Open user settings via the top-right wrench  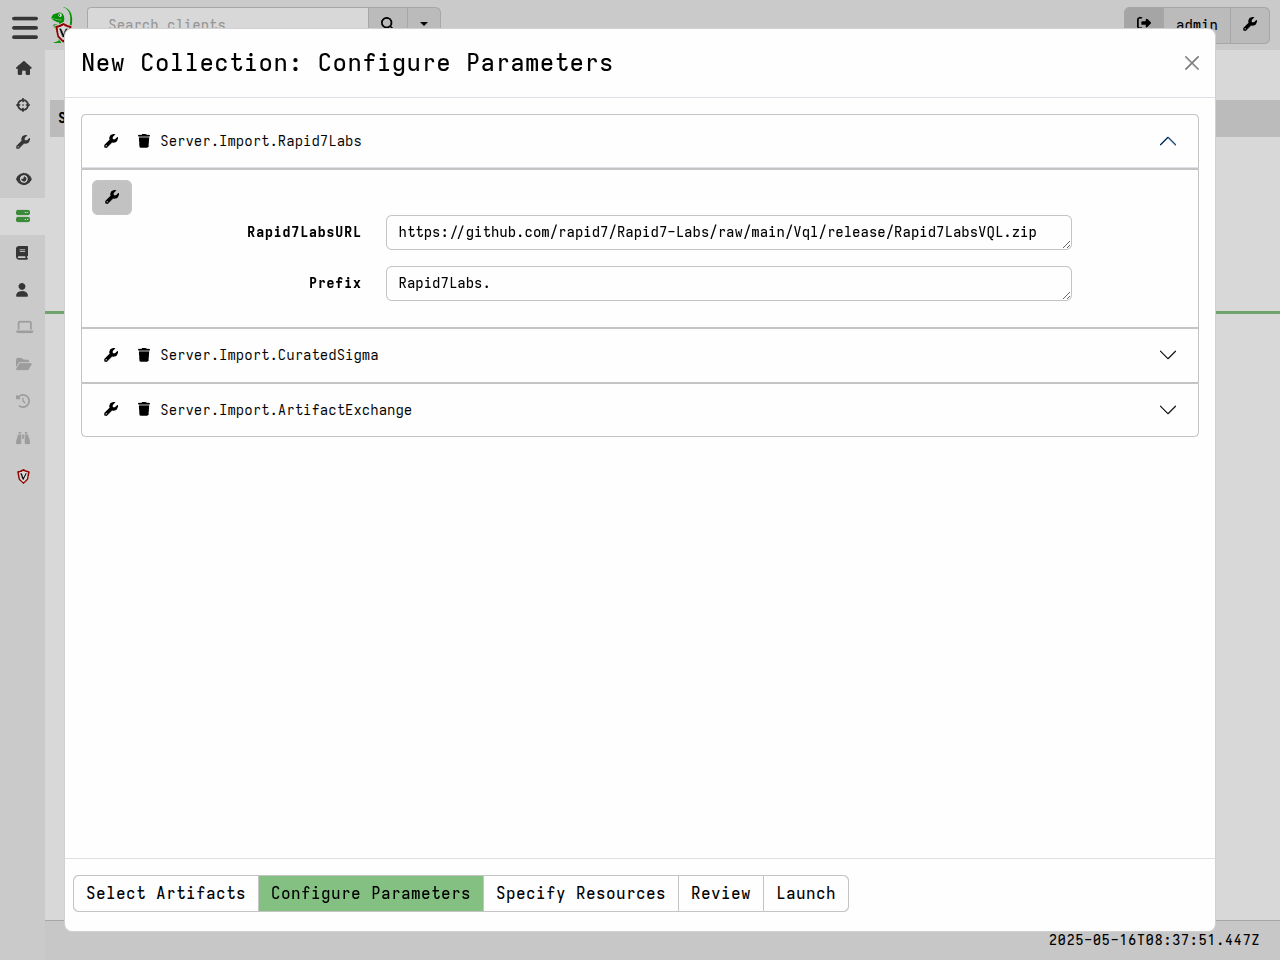(x=1249, y=25)
